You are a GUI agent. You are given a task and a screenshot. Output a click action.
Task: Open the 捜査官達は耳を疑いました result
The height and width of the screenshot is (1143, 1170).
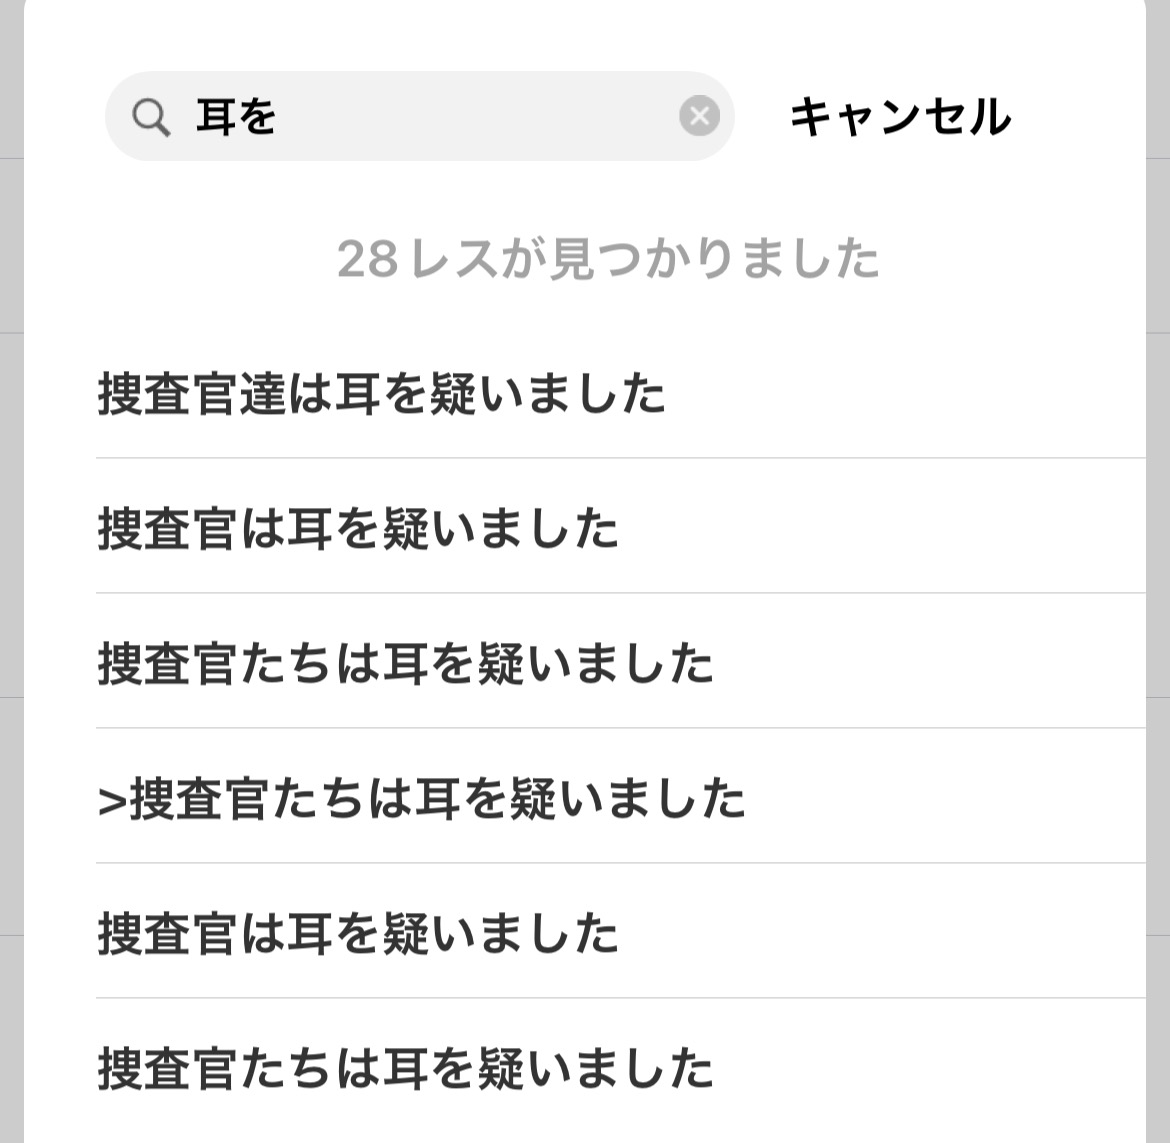coord(381,392)
